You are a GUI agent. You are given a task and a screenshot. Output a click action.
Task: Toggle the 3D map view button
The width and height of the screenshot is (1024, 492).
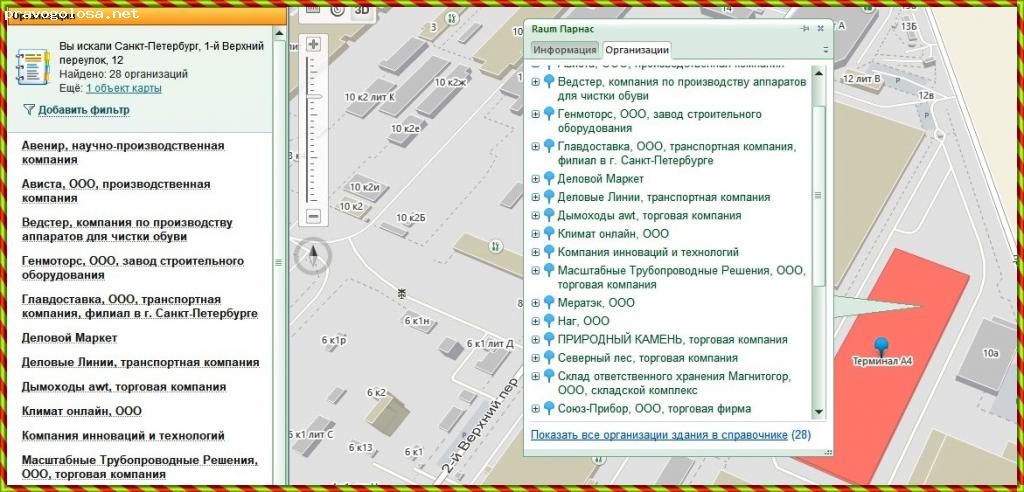pyautogui.click(x=362, y=8)
